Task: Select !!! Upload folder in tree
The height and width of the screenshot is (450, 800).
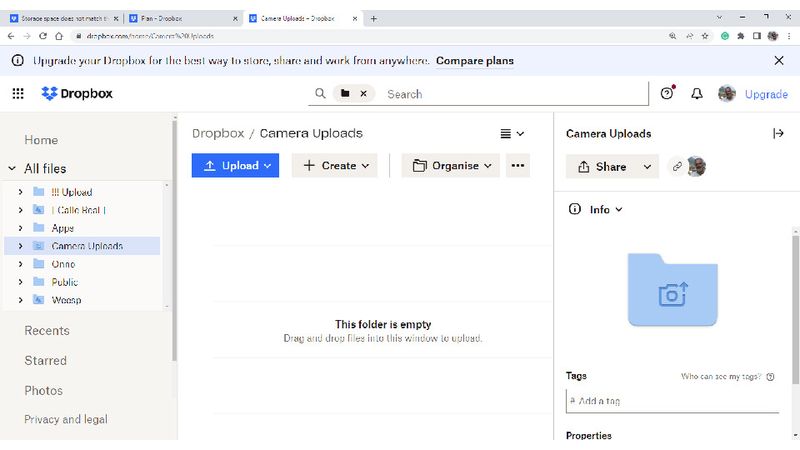Action: pos(71,192)
